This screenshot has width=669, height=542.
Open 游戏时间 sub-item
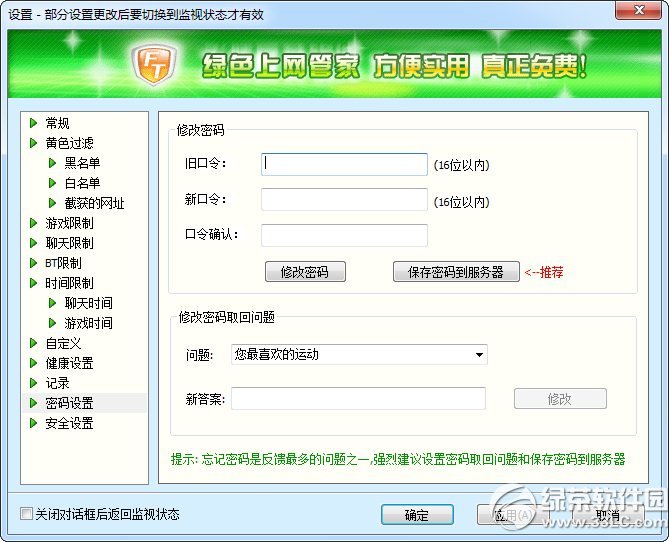(x=88, y=323)
